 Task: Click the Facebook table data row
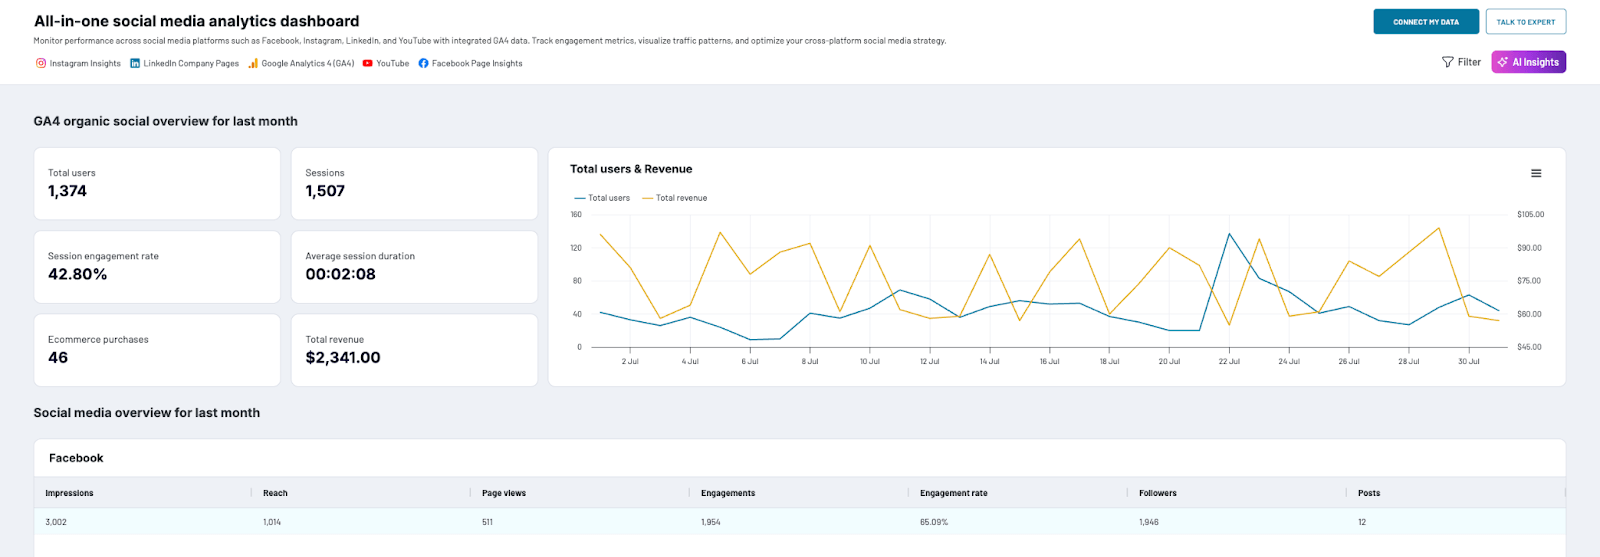799,522
